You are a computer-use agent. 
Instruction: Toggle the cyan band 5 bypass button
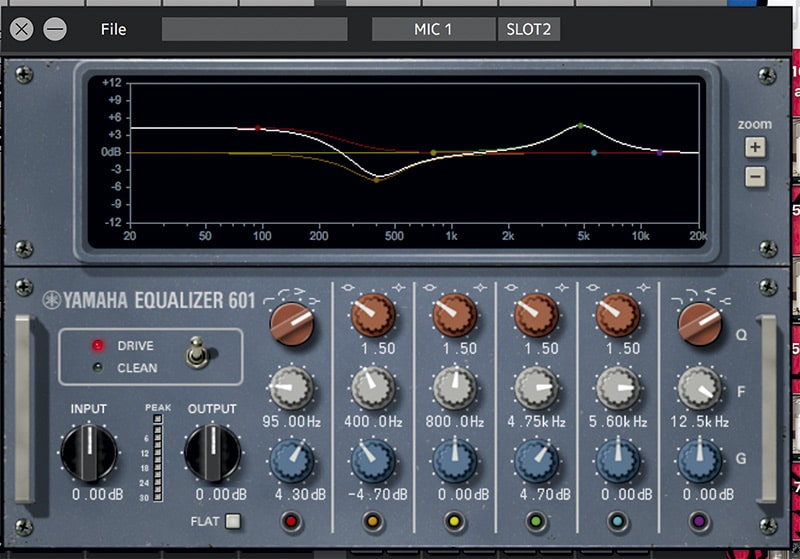pyautogui.click(x=618, y=521)
